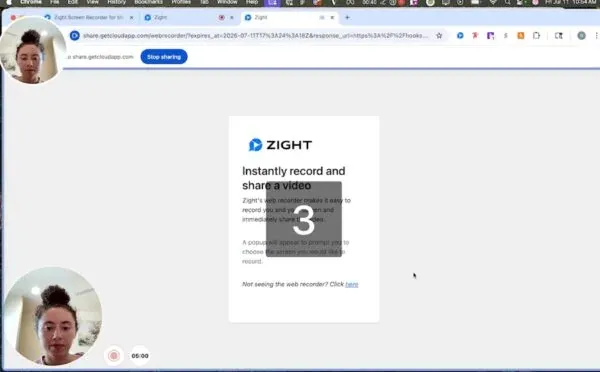Viewport: 600px width, 372px height.
Task: Open a new tab with the plus button
Action: (x=347, y=17)
